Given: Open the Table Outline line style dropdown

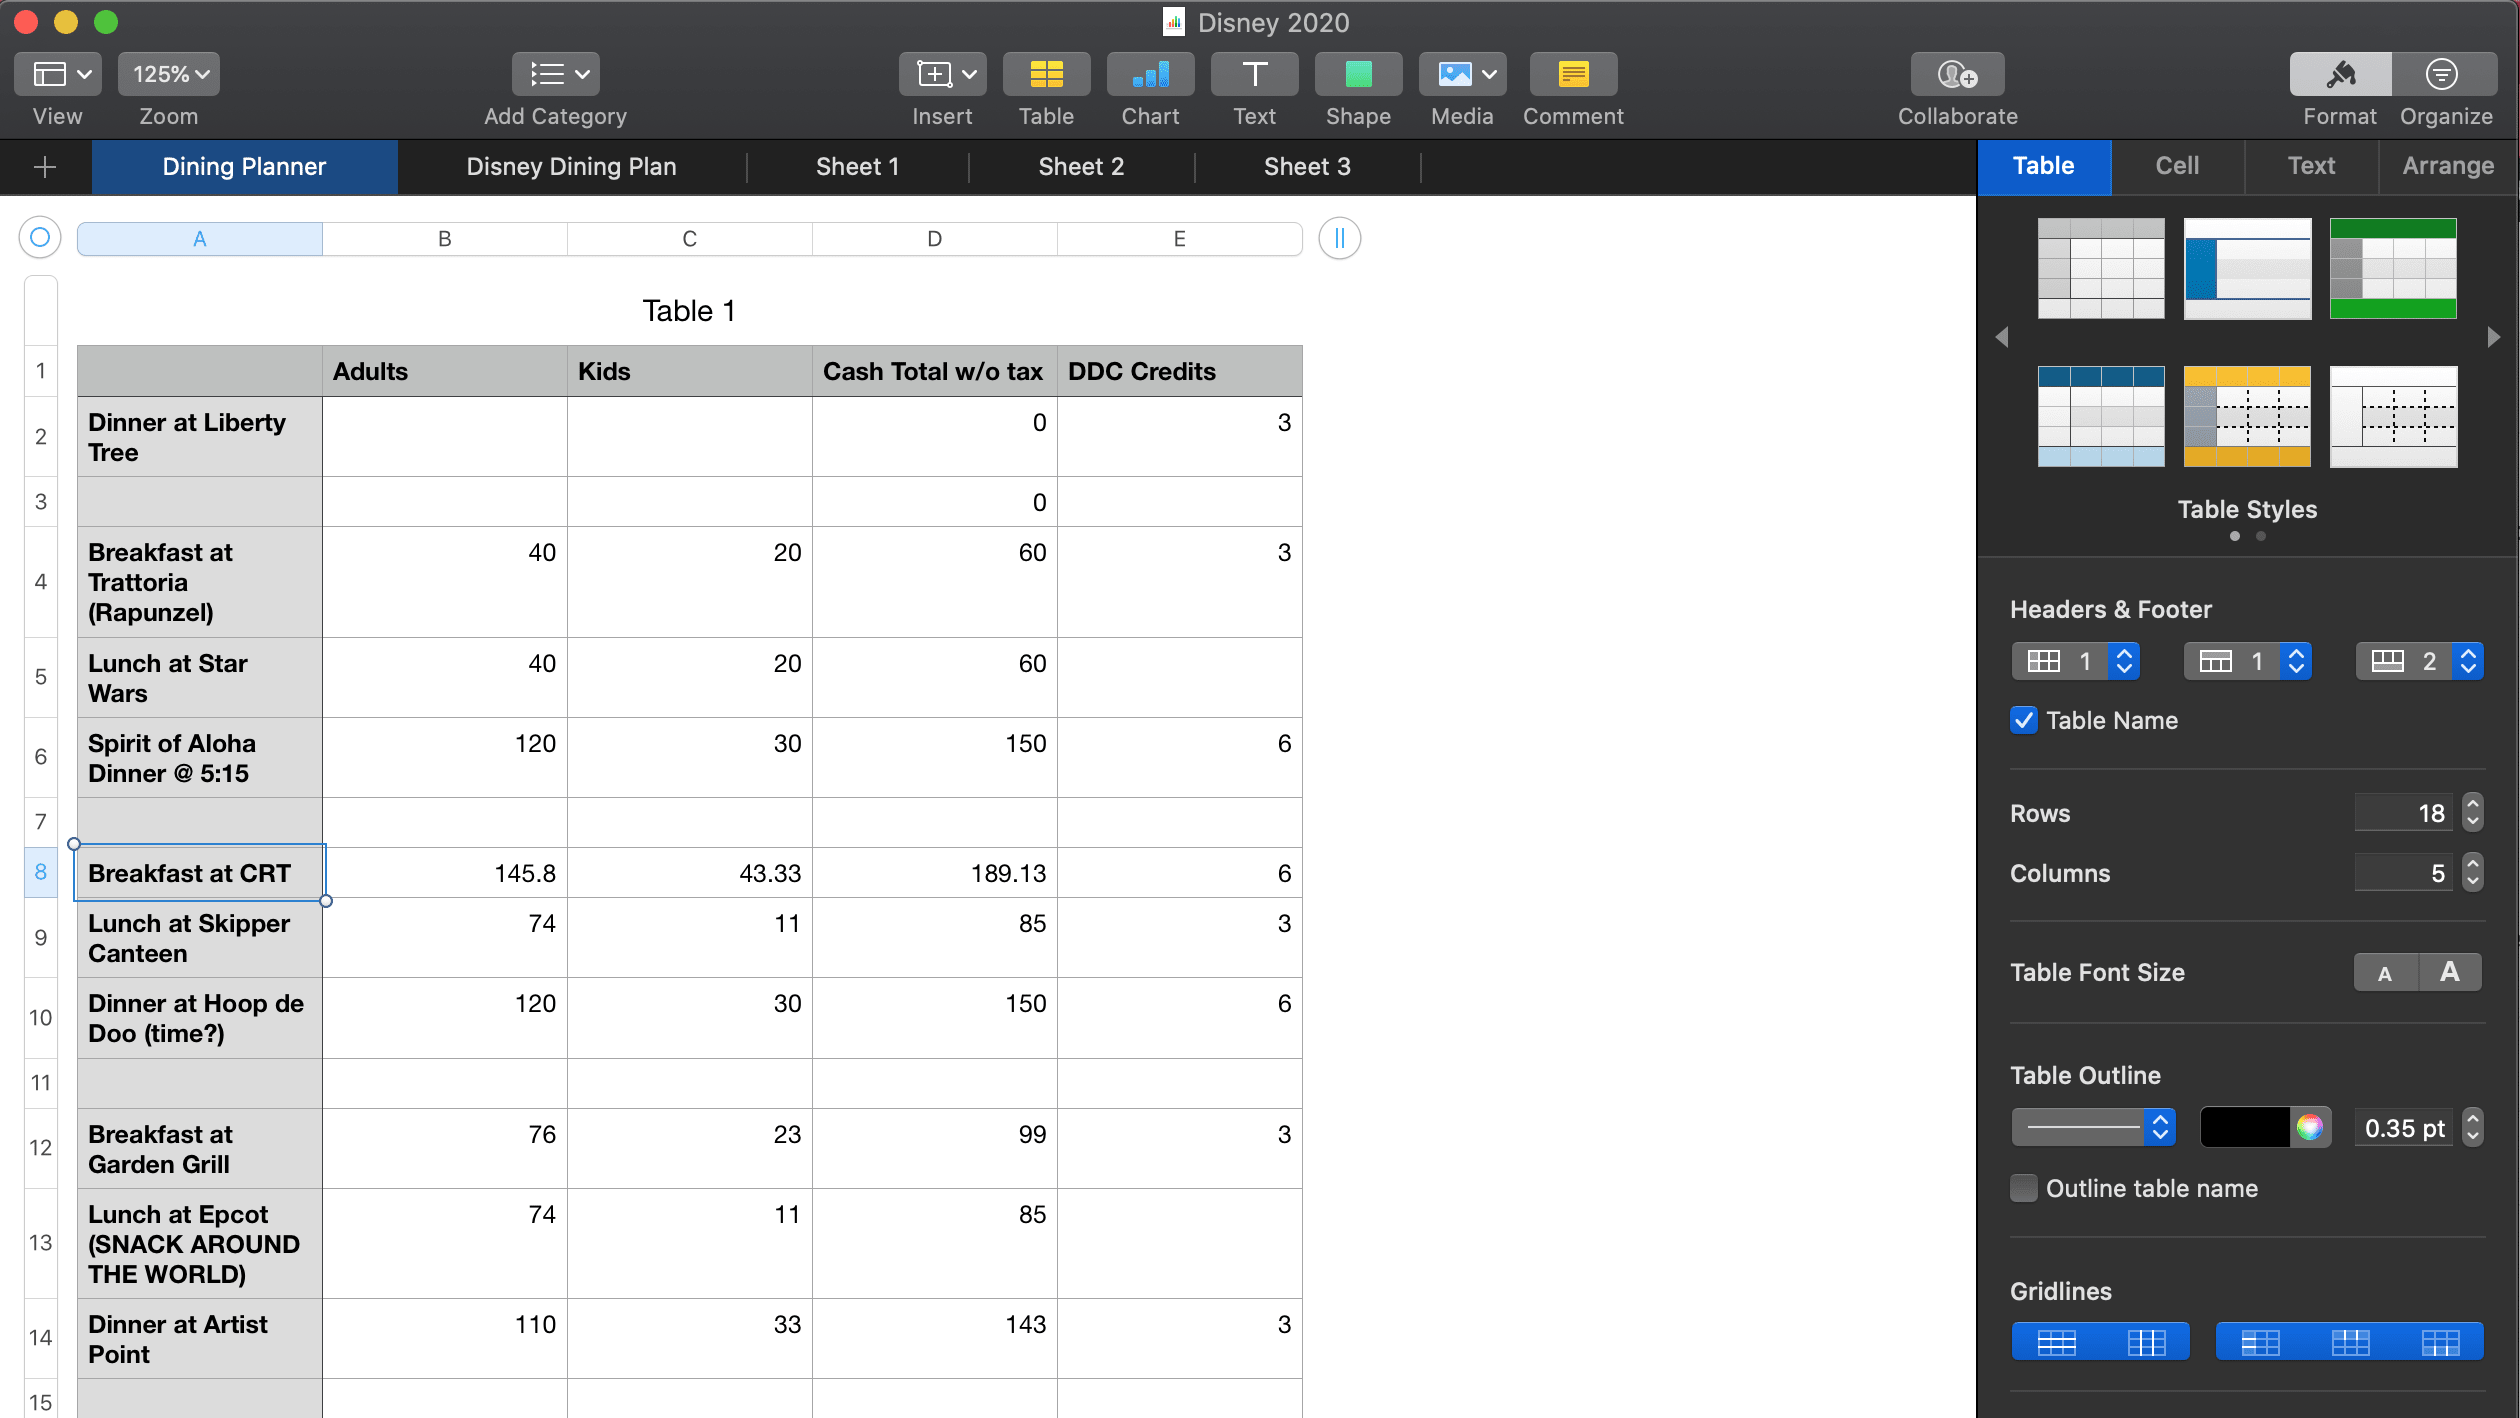Looking at the screenshot, I should pyautogui.click(x=2092, y=1128).
